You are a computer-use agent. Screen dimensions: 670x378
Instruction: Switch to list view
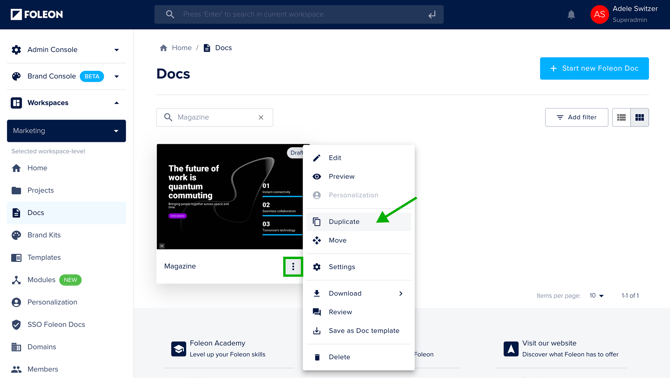coord(621,117)
